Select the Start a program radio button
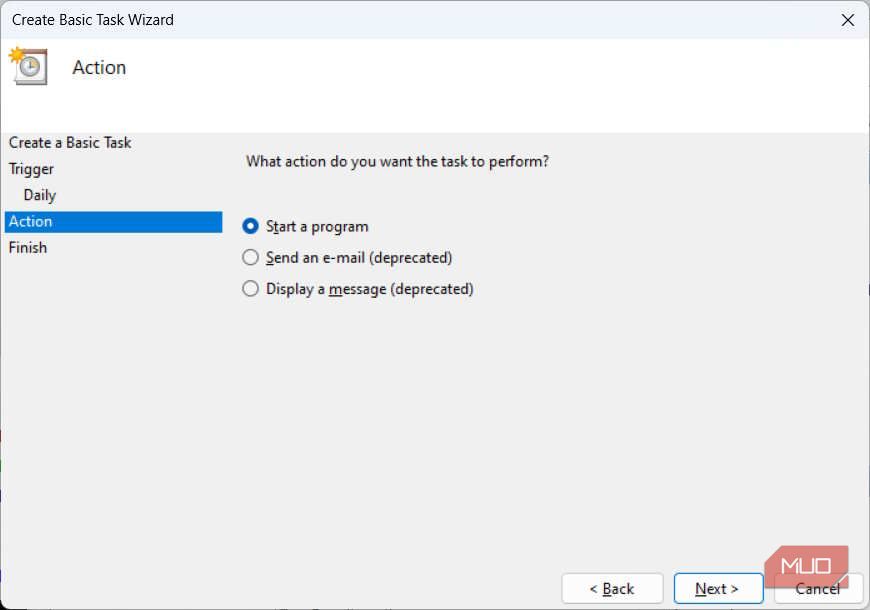Screen dimensions: 870x610 [x=250, y=226]
